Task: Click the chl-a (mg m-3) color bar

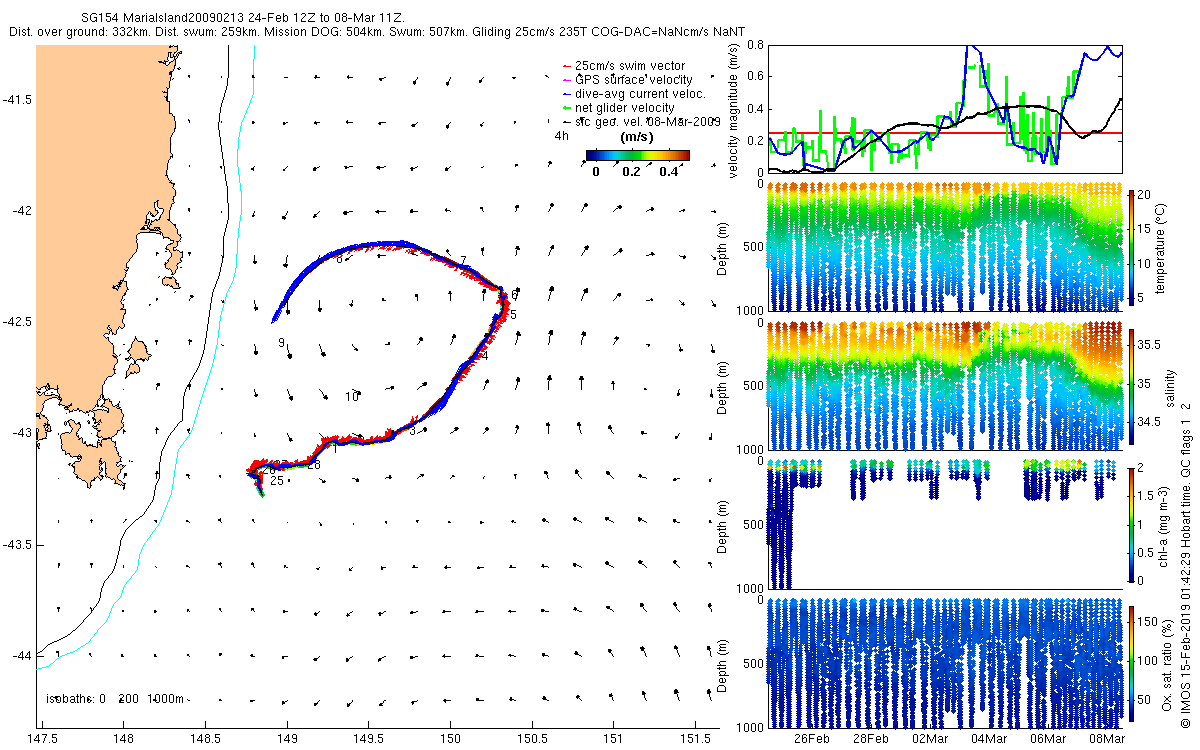Action: point(1132,524)
